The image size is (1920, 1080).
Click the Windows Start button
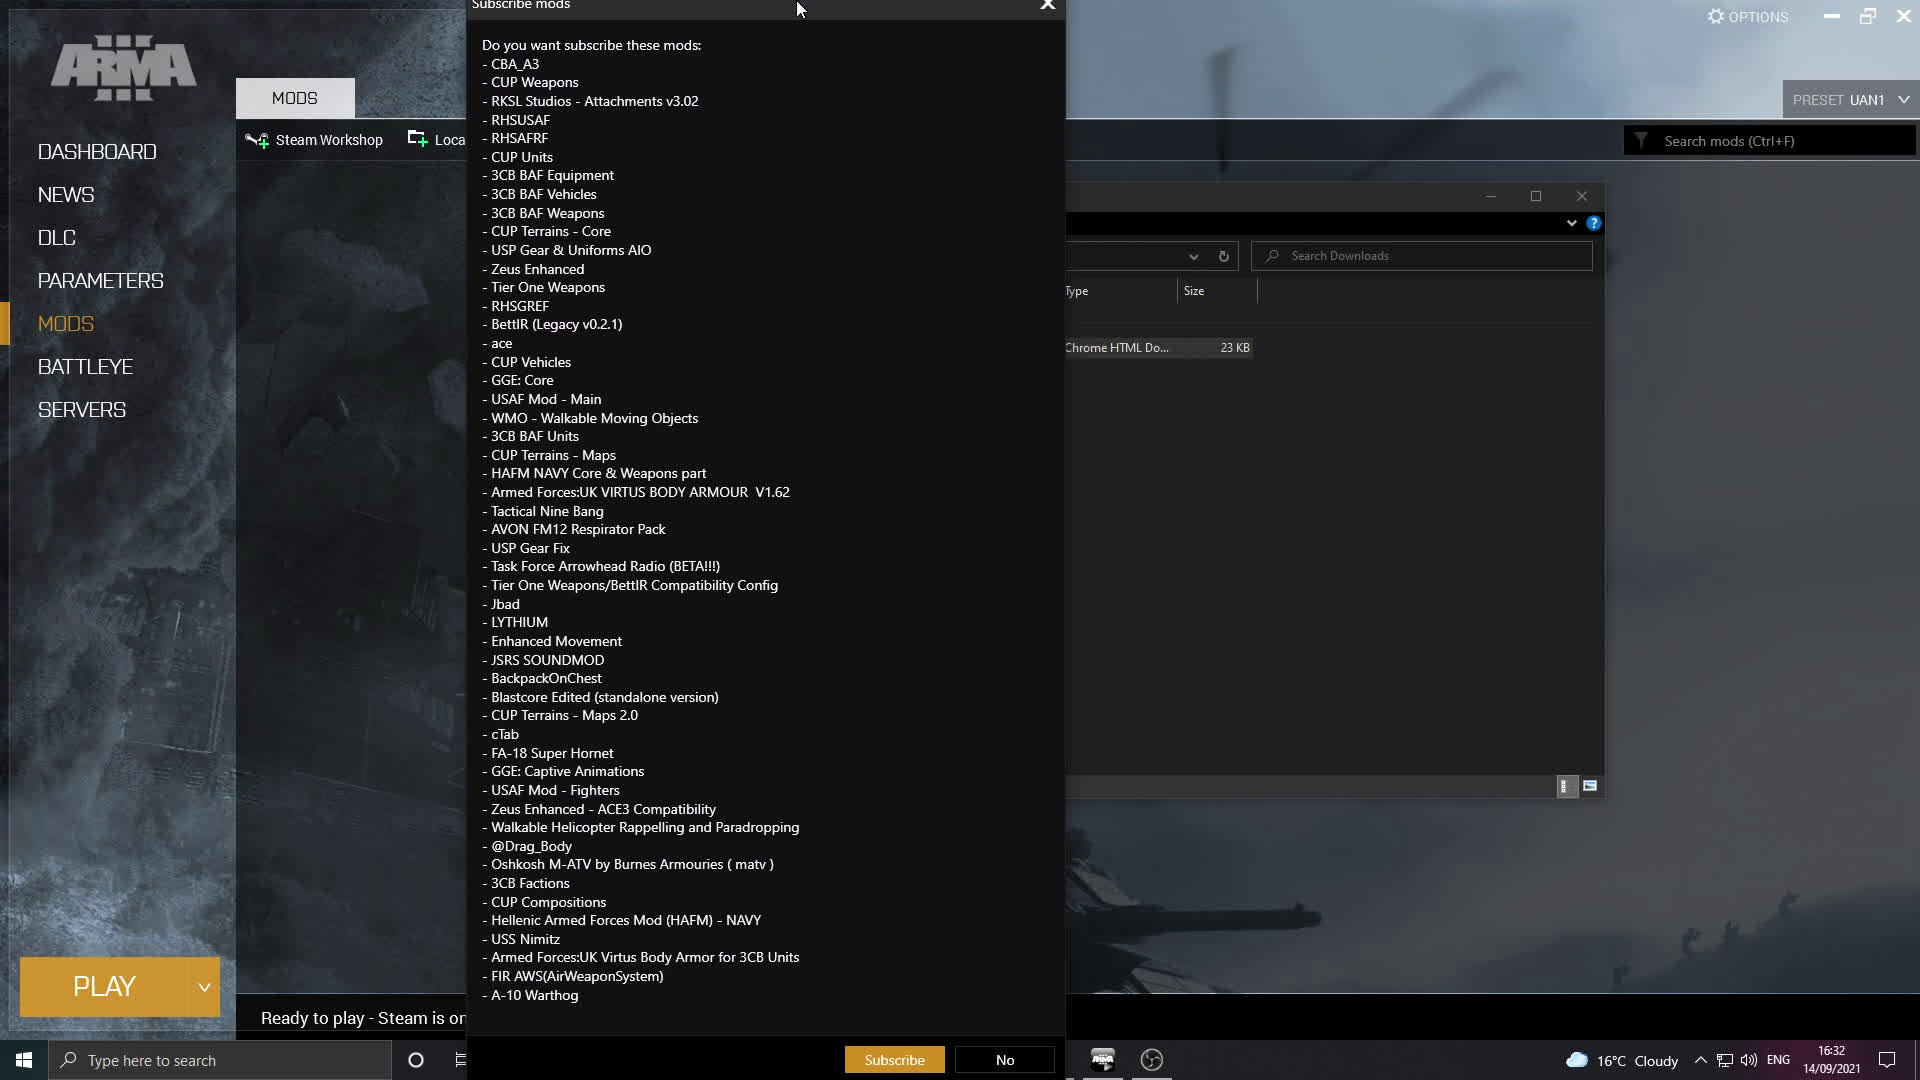click(24, 1060)
